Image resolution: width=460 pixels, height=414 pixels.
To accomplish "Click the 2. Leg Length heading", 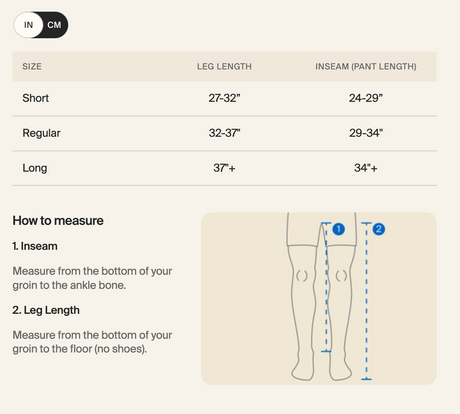I will coord(46,310).
